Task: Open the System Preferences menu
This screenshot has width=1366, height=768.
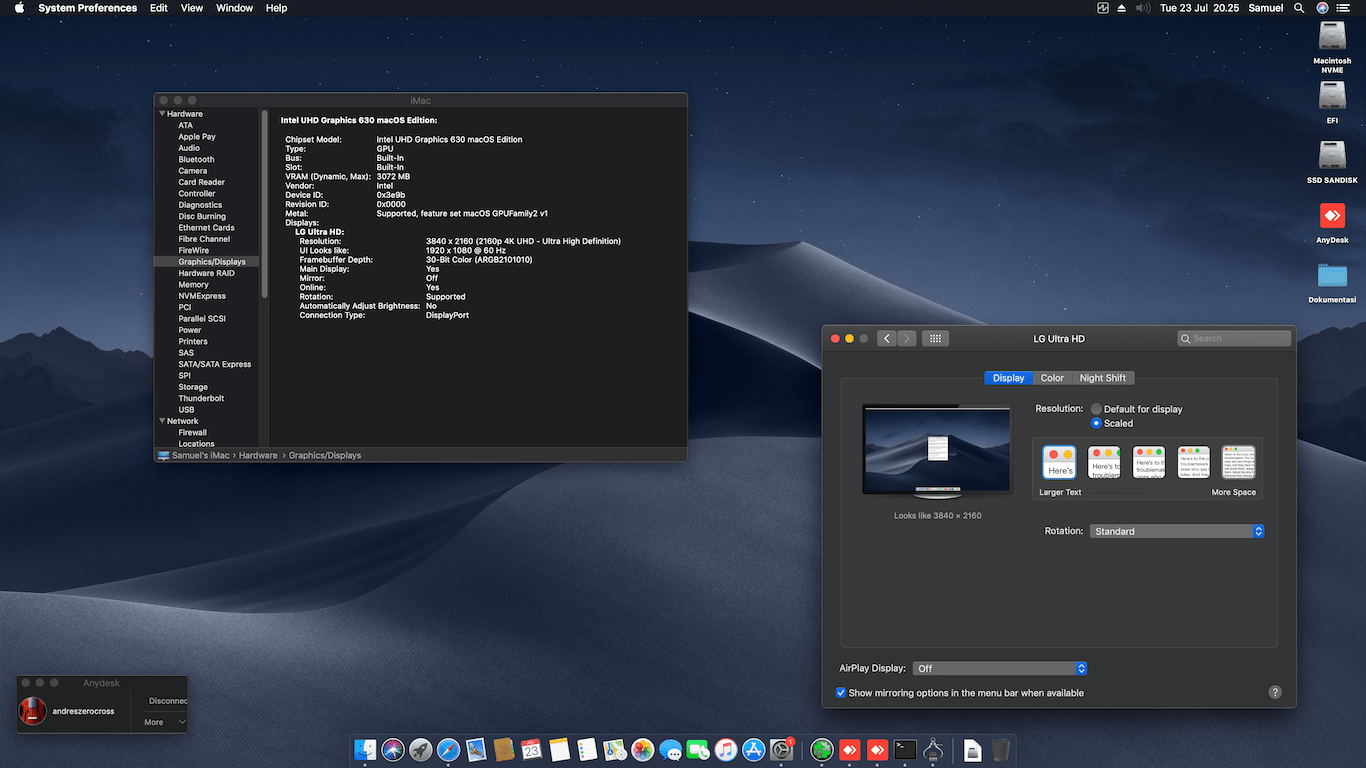Action: (x=88, y=8)
